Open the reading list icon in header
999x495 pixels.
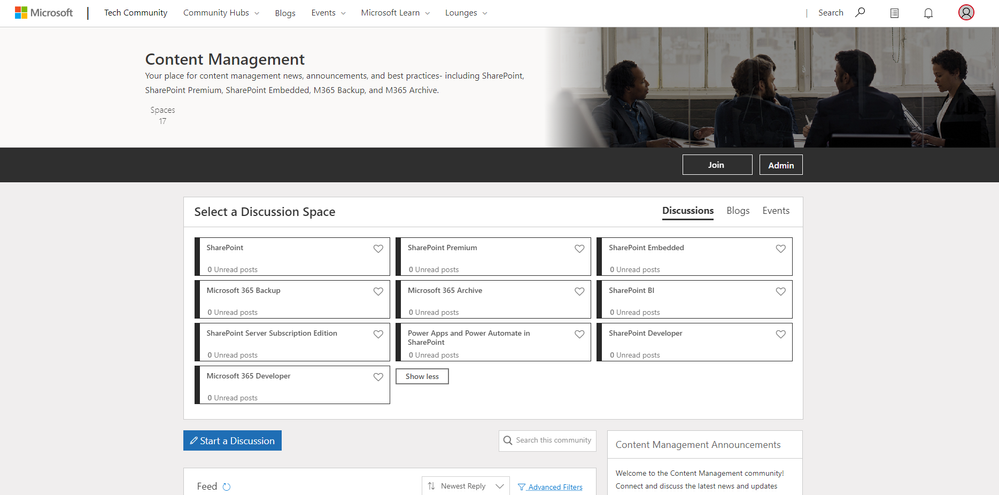[895, 13]
